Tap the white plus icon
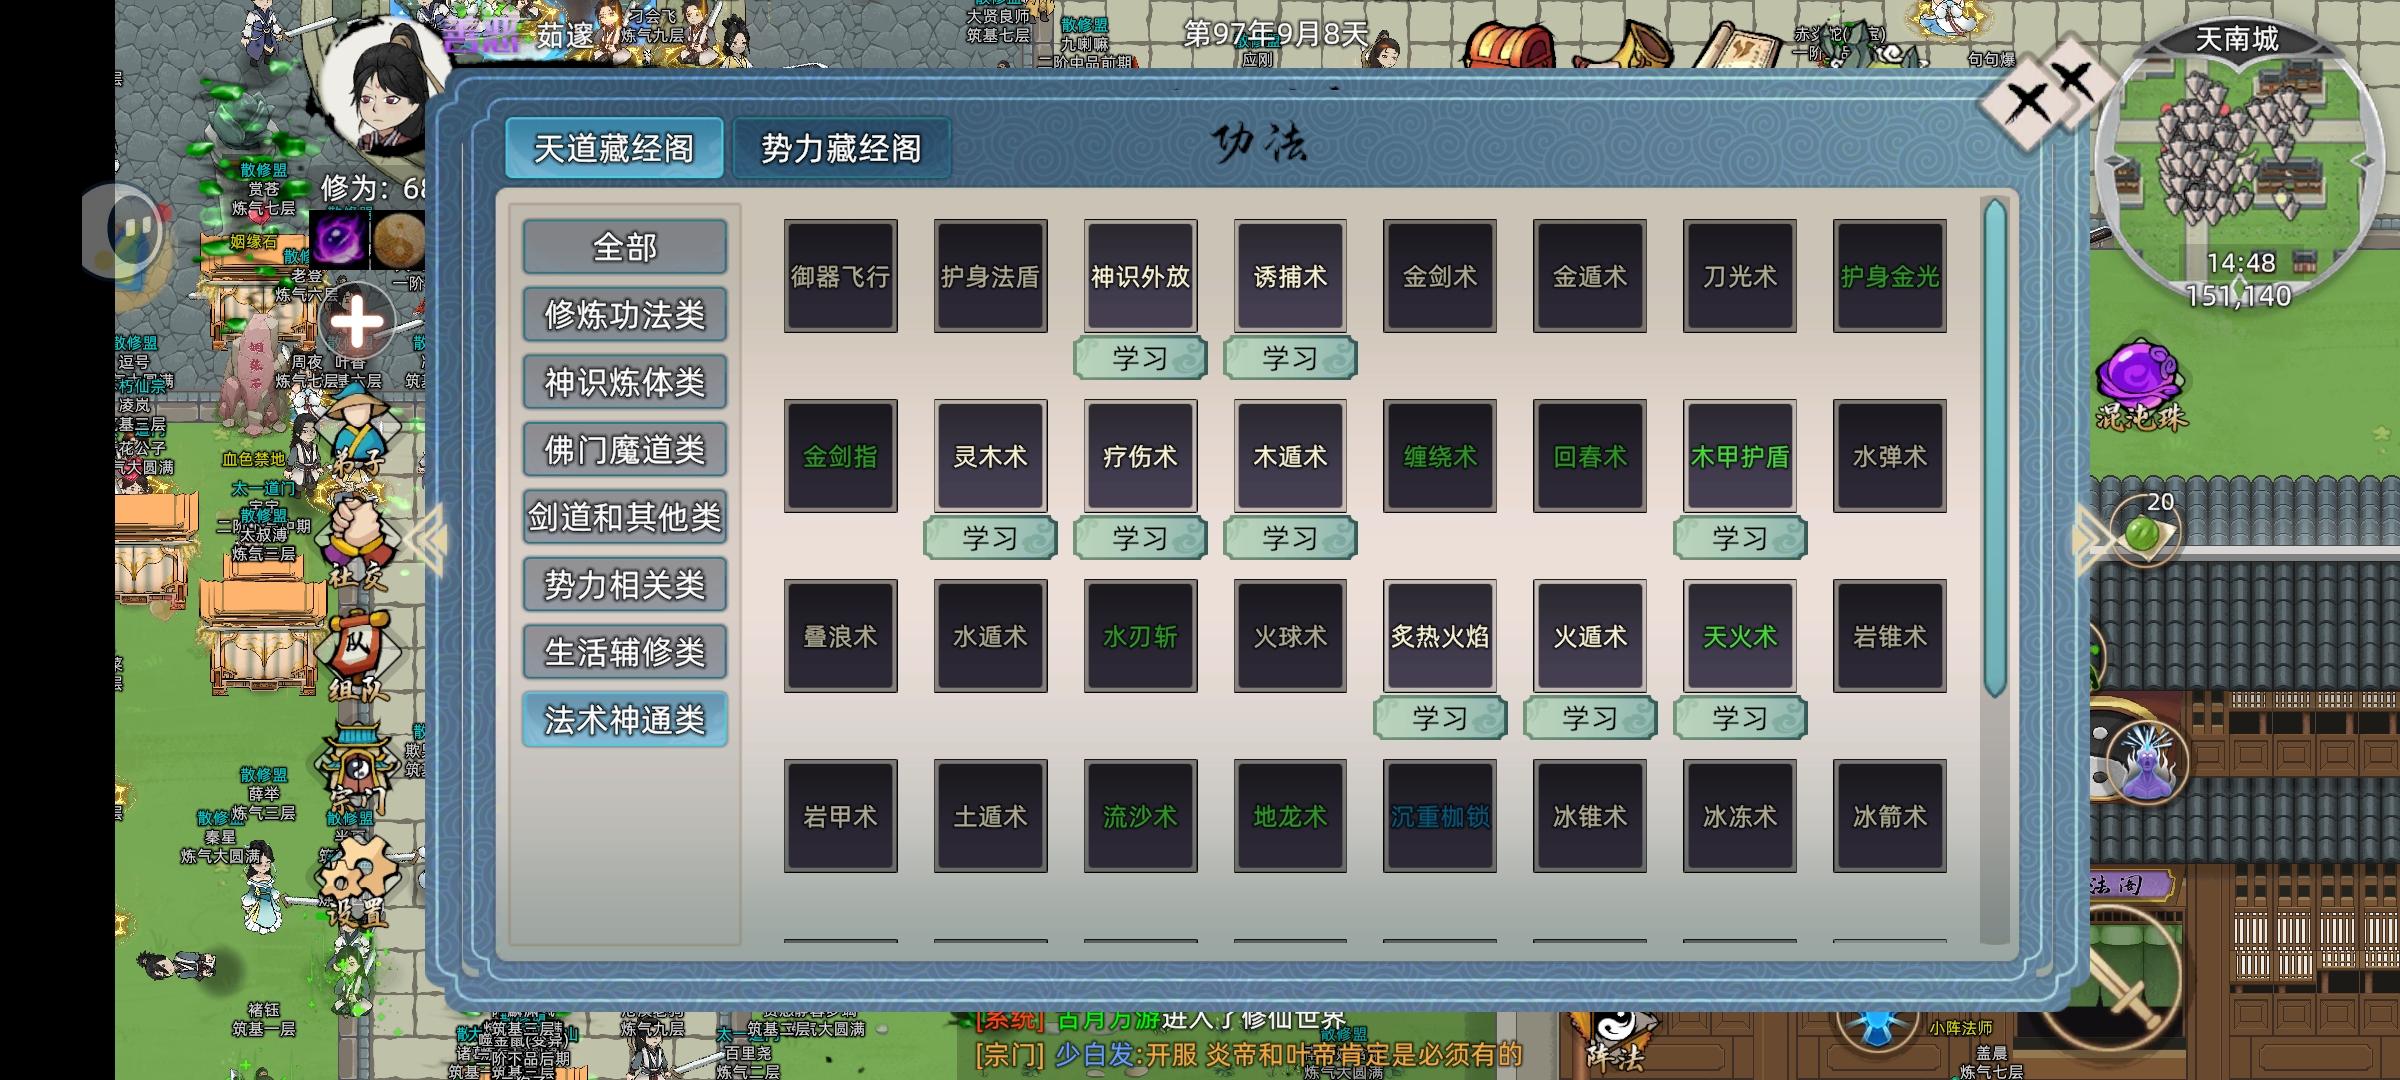Viewport: 2400px width, 1080px height. coord(357,322)
